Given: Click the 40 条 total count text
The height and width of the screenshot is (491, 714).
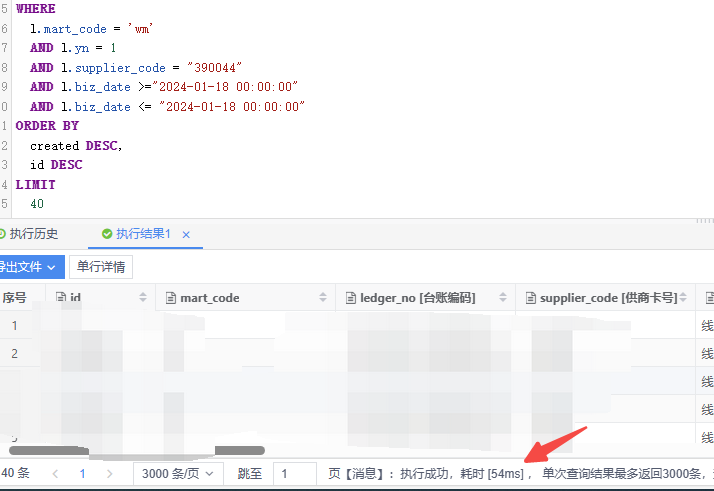Looking at the screenshot, I should coord(15,473).
